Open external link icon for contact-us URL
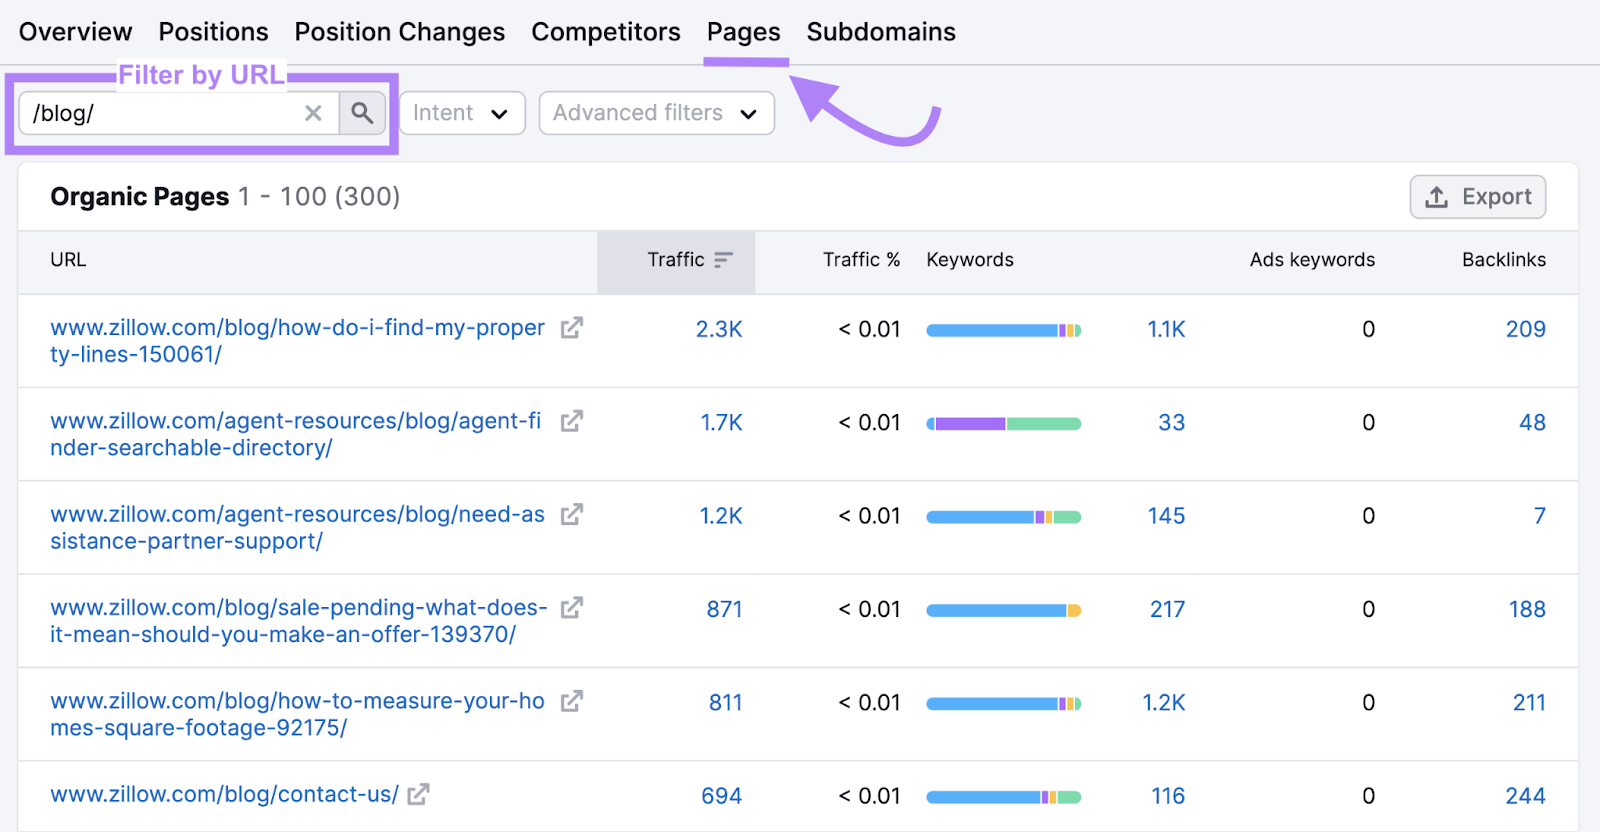The width and height of the screenshot is (1600, 832). [418, 794]
